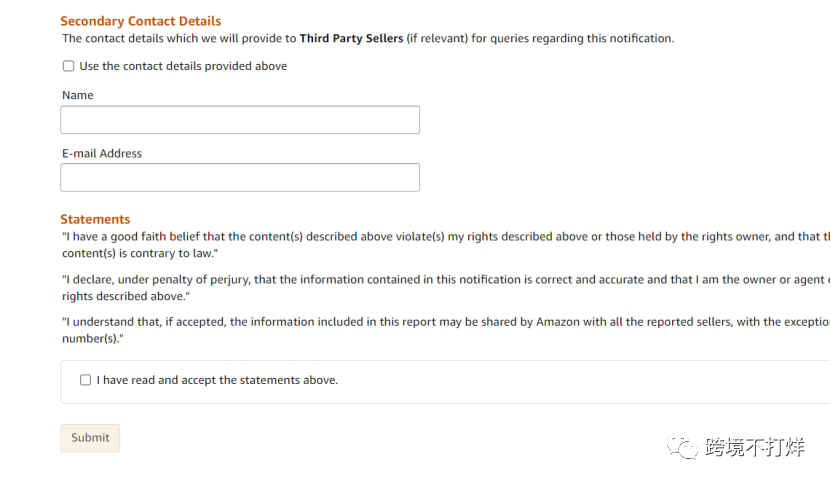The width and height of the screenshot is (831, 483).
Task: Select the 'Secondary Contact Details' heading
Action: point(141,21)
